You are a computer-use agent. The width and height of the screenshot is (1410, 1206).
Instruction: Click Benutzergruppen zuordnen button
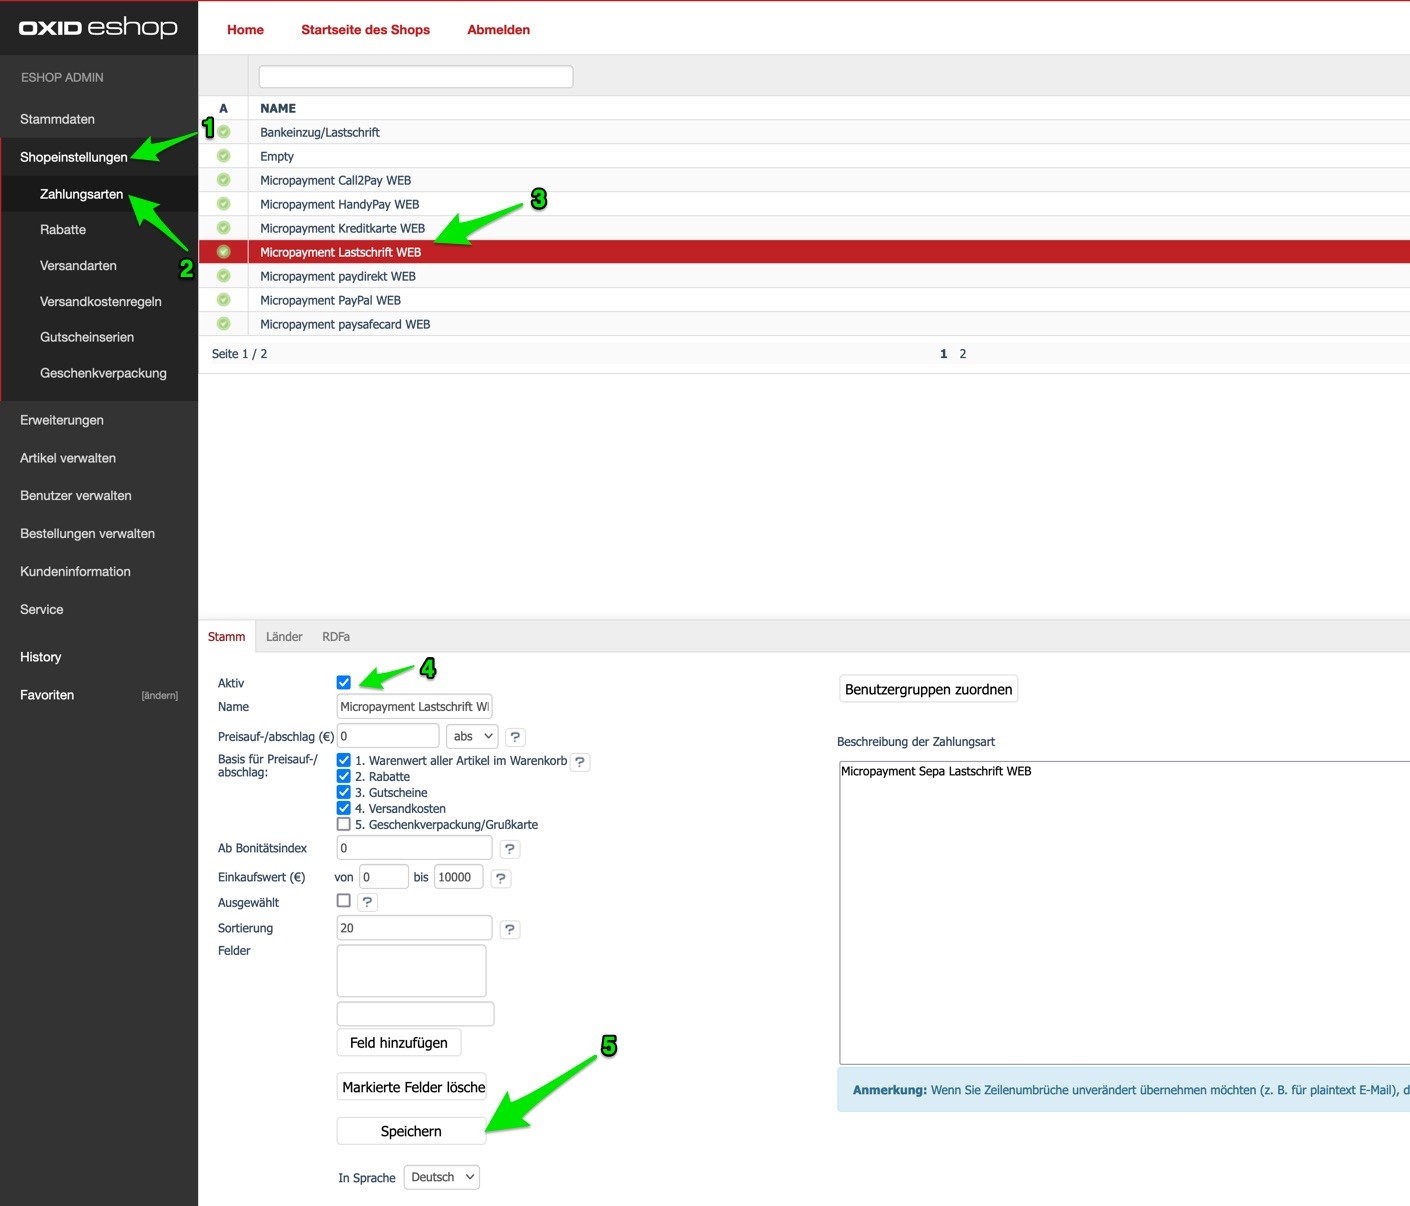(x=928, y=689)
